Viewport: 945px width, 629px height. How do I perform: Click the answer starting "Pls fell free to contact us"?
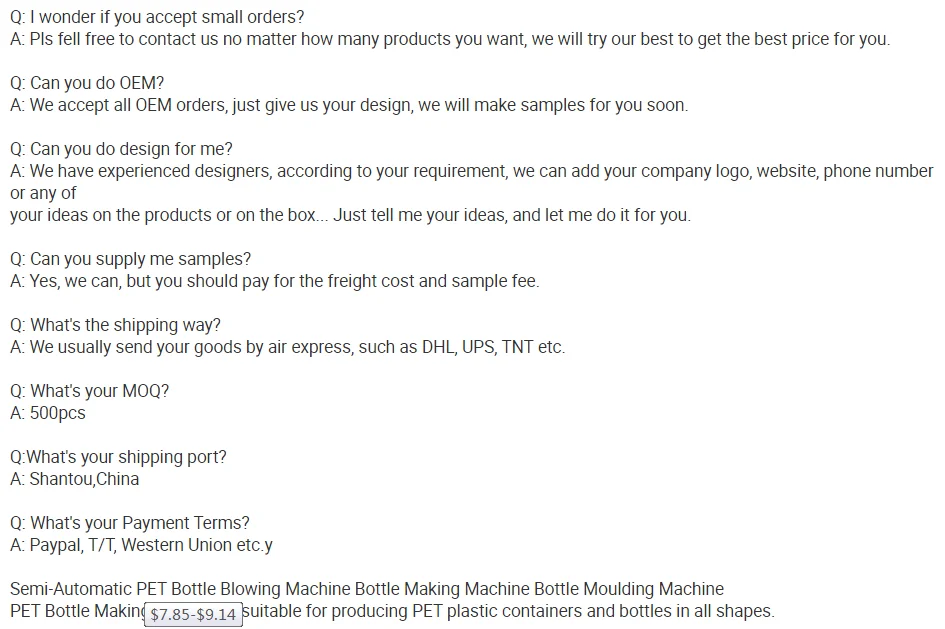click(x=449, y=39)
